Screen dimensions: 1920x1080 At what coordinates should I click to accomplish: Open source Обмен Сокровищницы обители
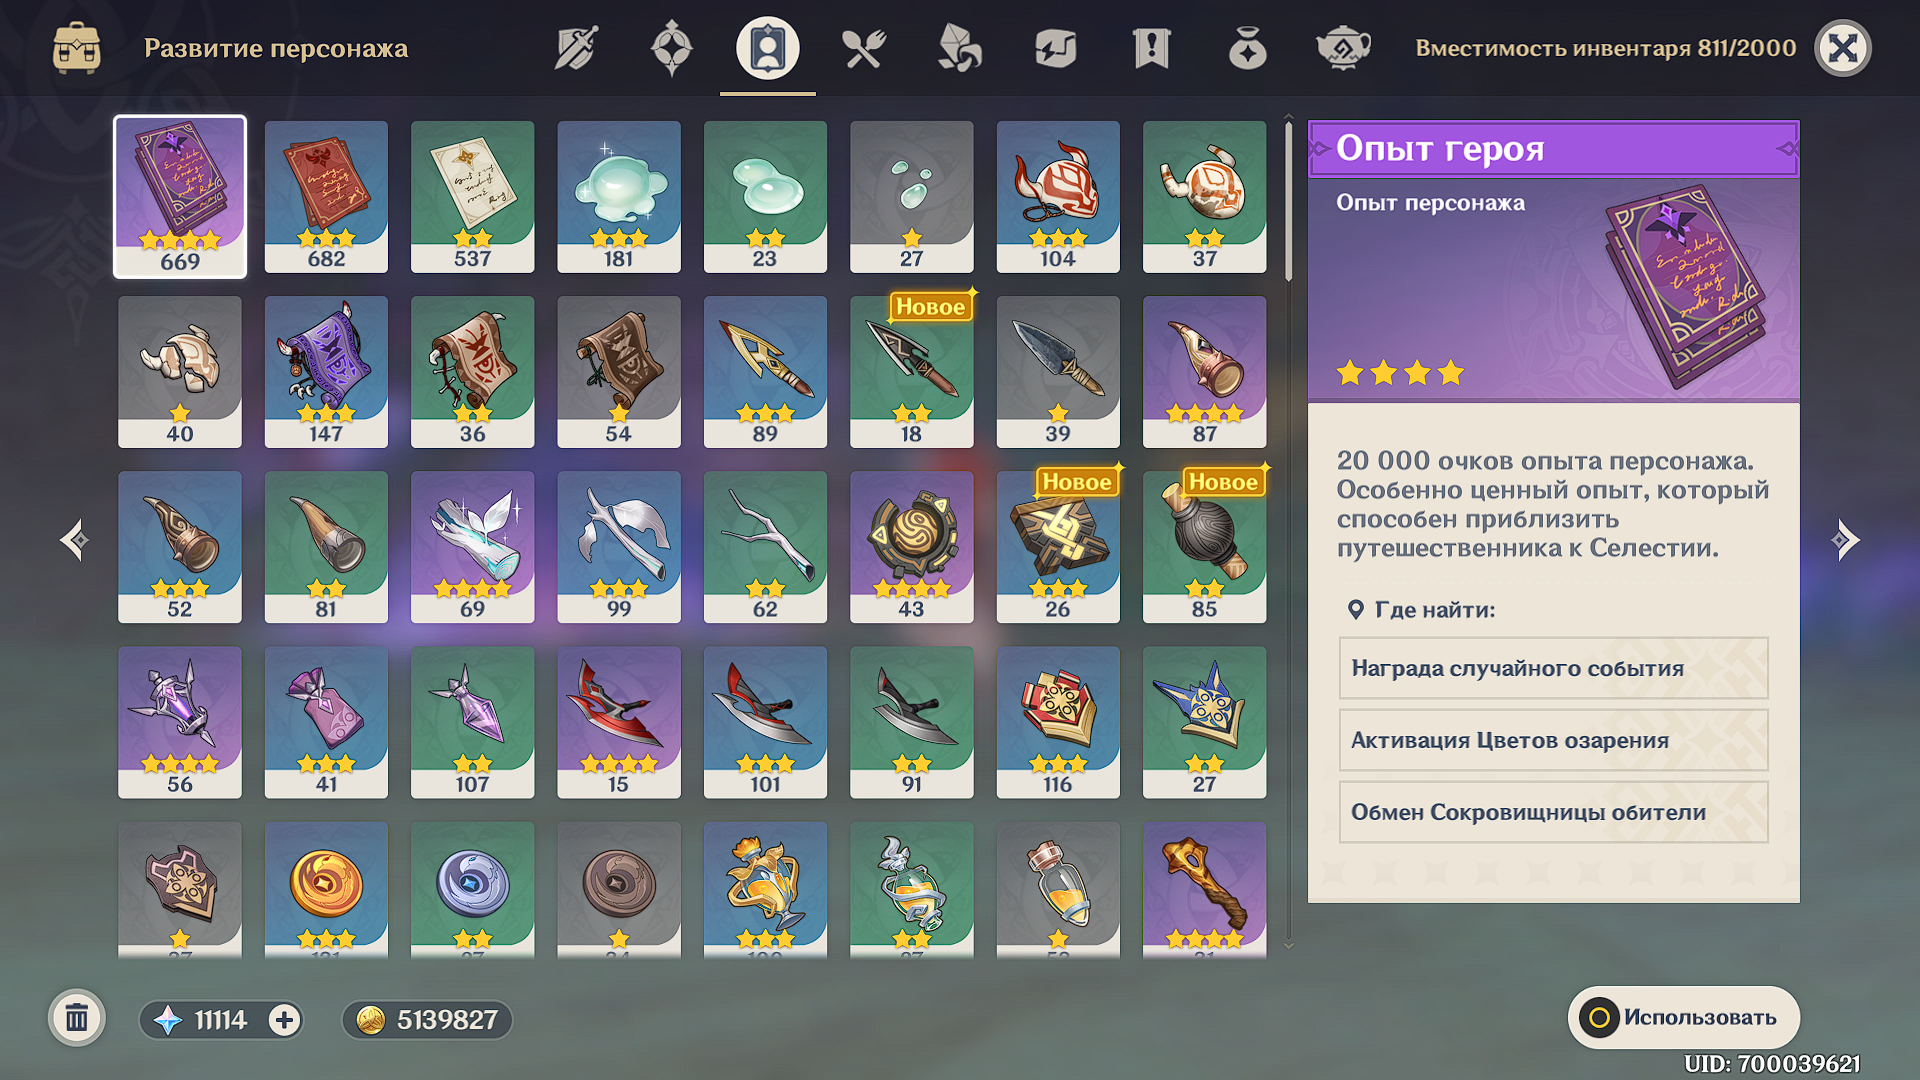pos(1554,812)
